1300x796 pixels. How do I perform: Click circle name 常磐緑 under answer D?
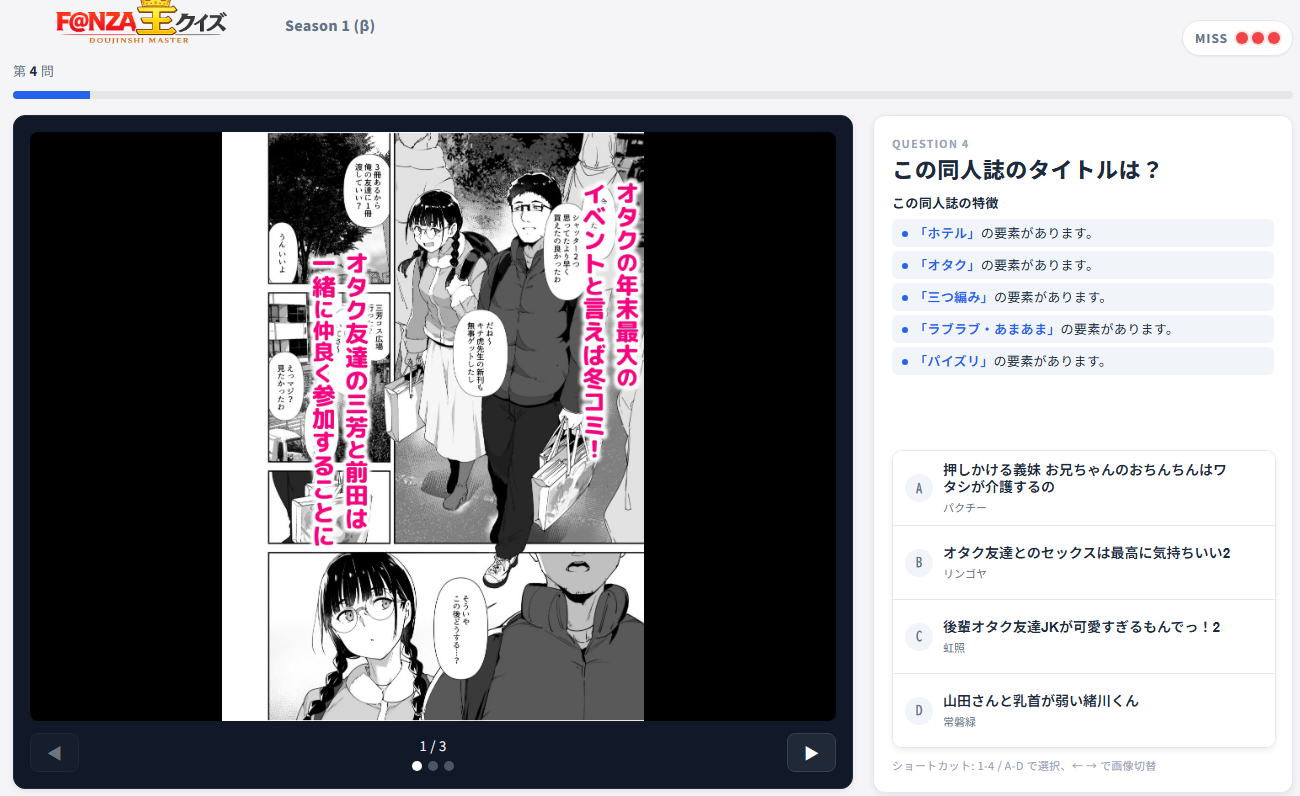coord(959,722)
